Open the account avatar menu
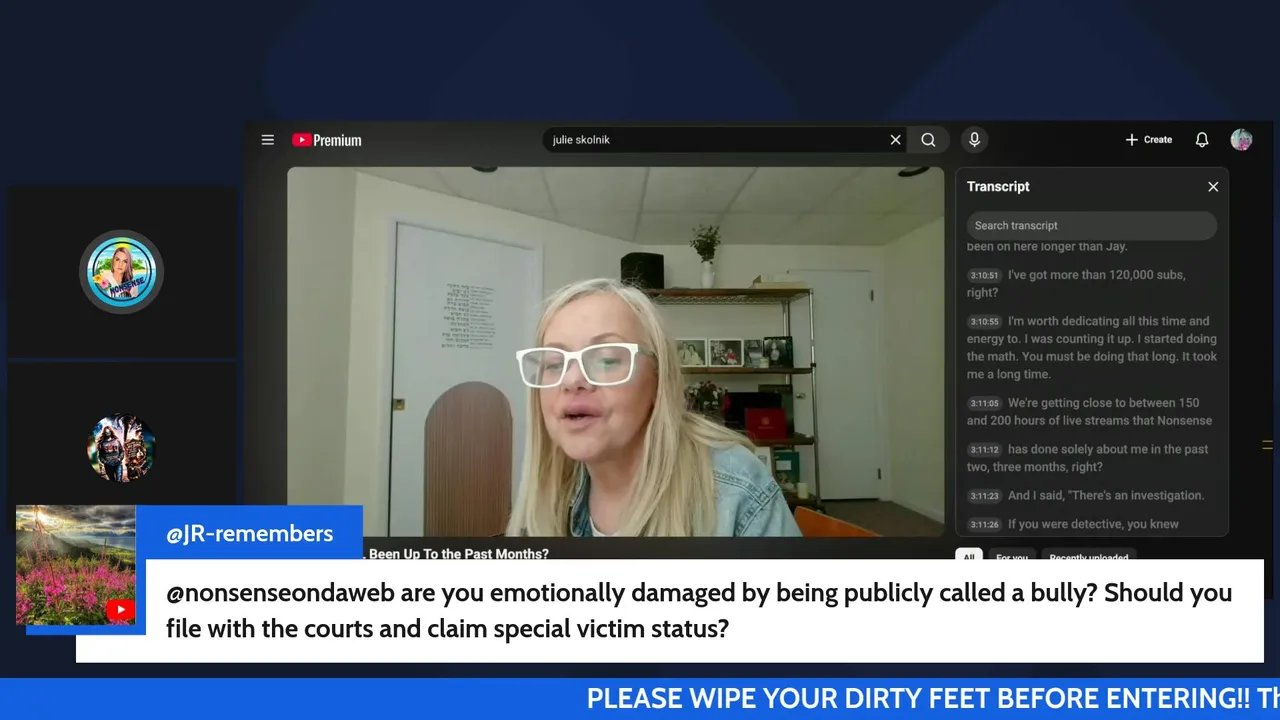Screen dimensions: 1280x720 click(1241, 140)
